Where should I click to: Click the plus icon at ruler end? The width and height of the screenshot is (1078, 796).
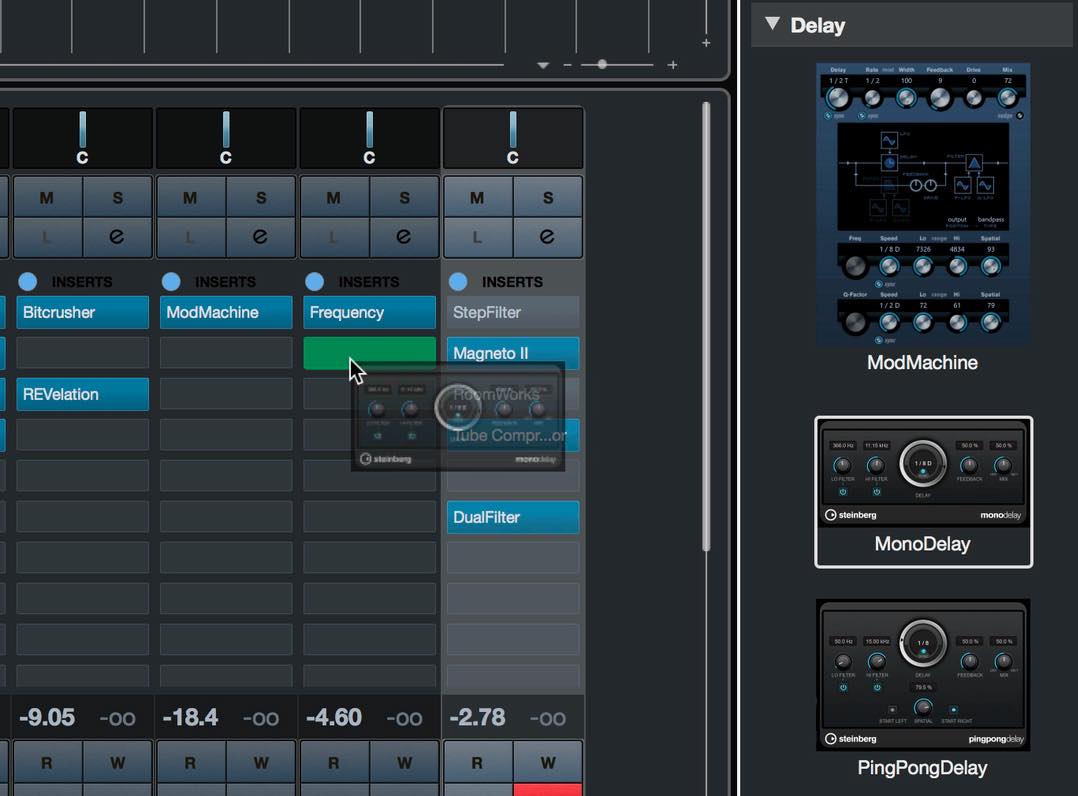[x=706, y=43]
